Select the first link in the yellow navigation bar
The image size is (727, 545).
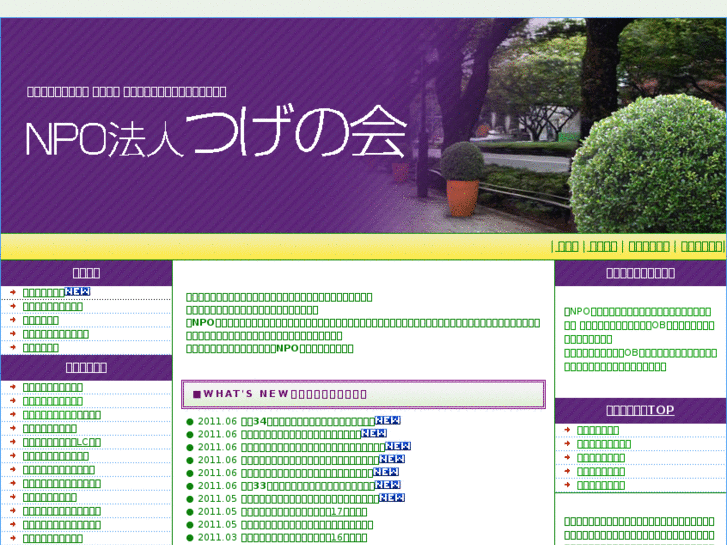[566, 247]
